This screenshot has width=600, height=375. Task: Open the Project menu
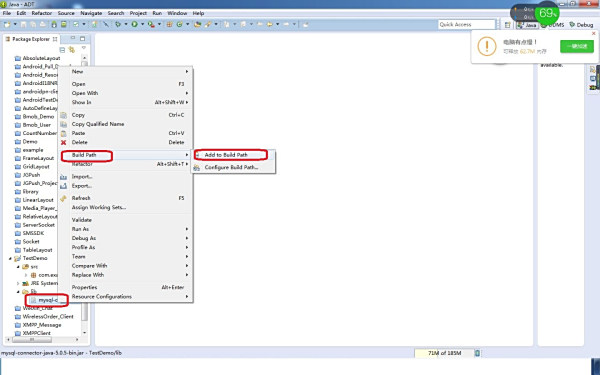tap(138, 13)
